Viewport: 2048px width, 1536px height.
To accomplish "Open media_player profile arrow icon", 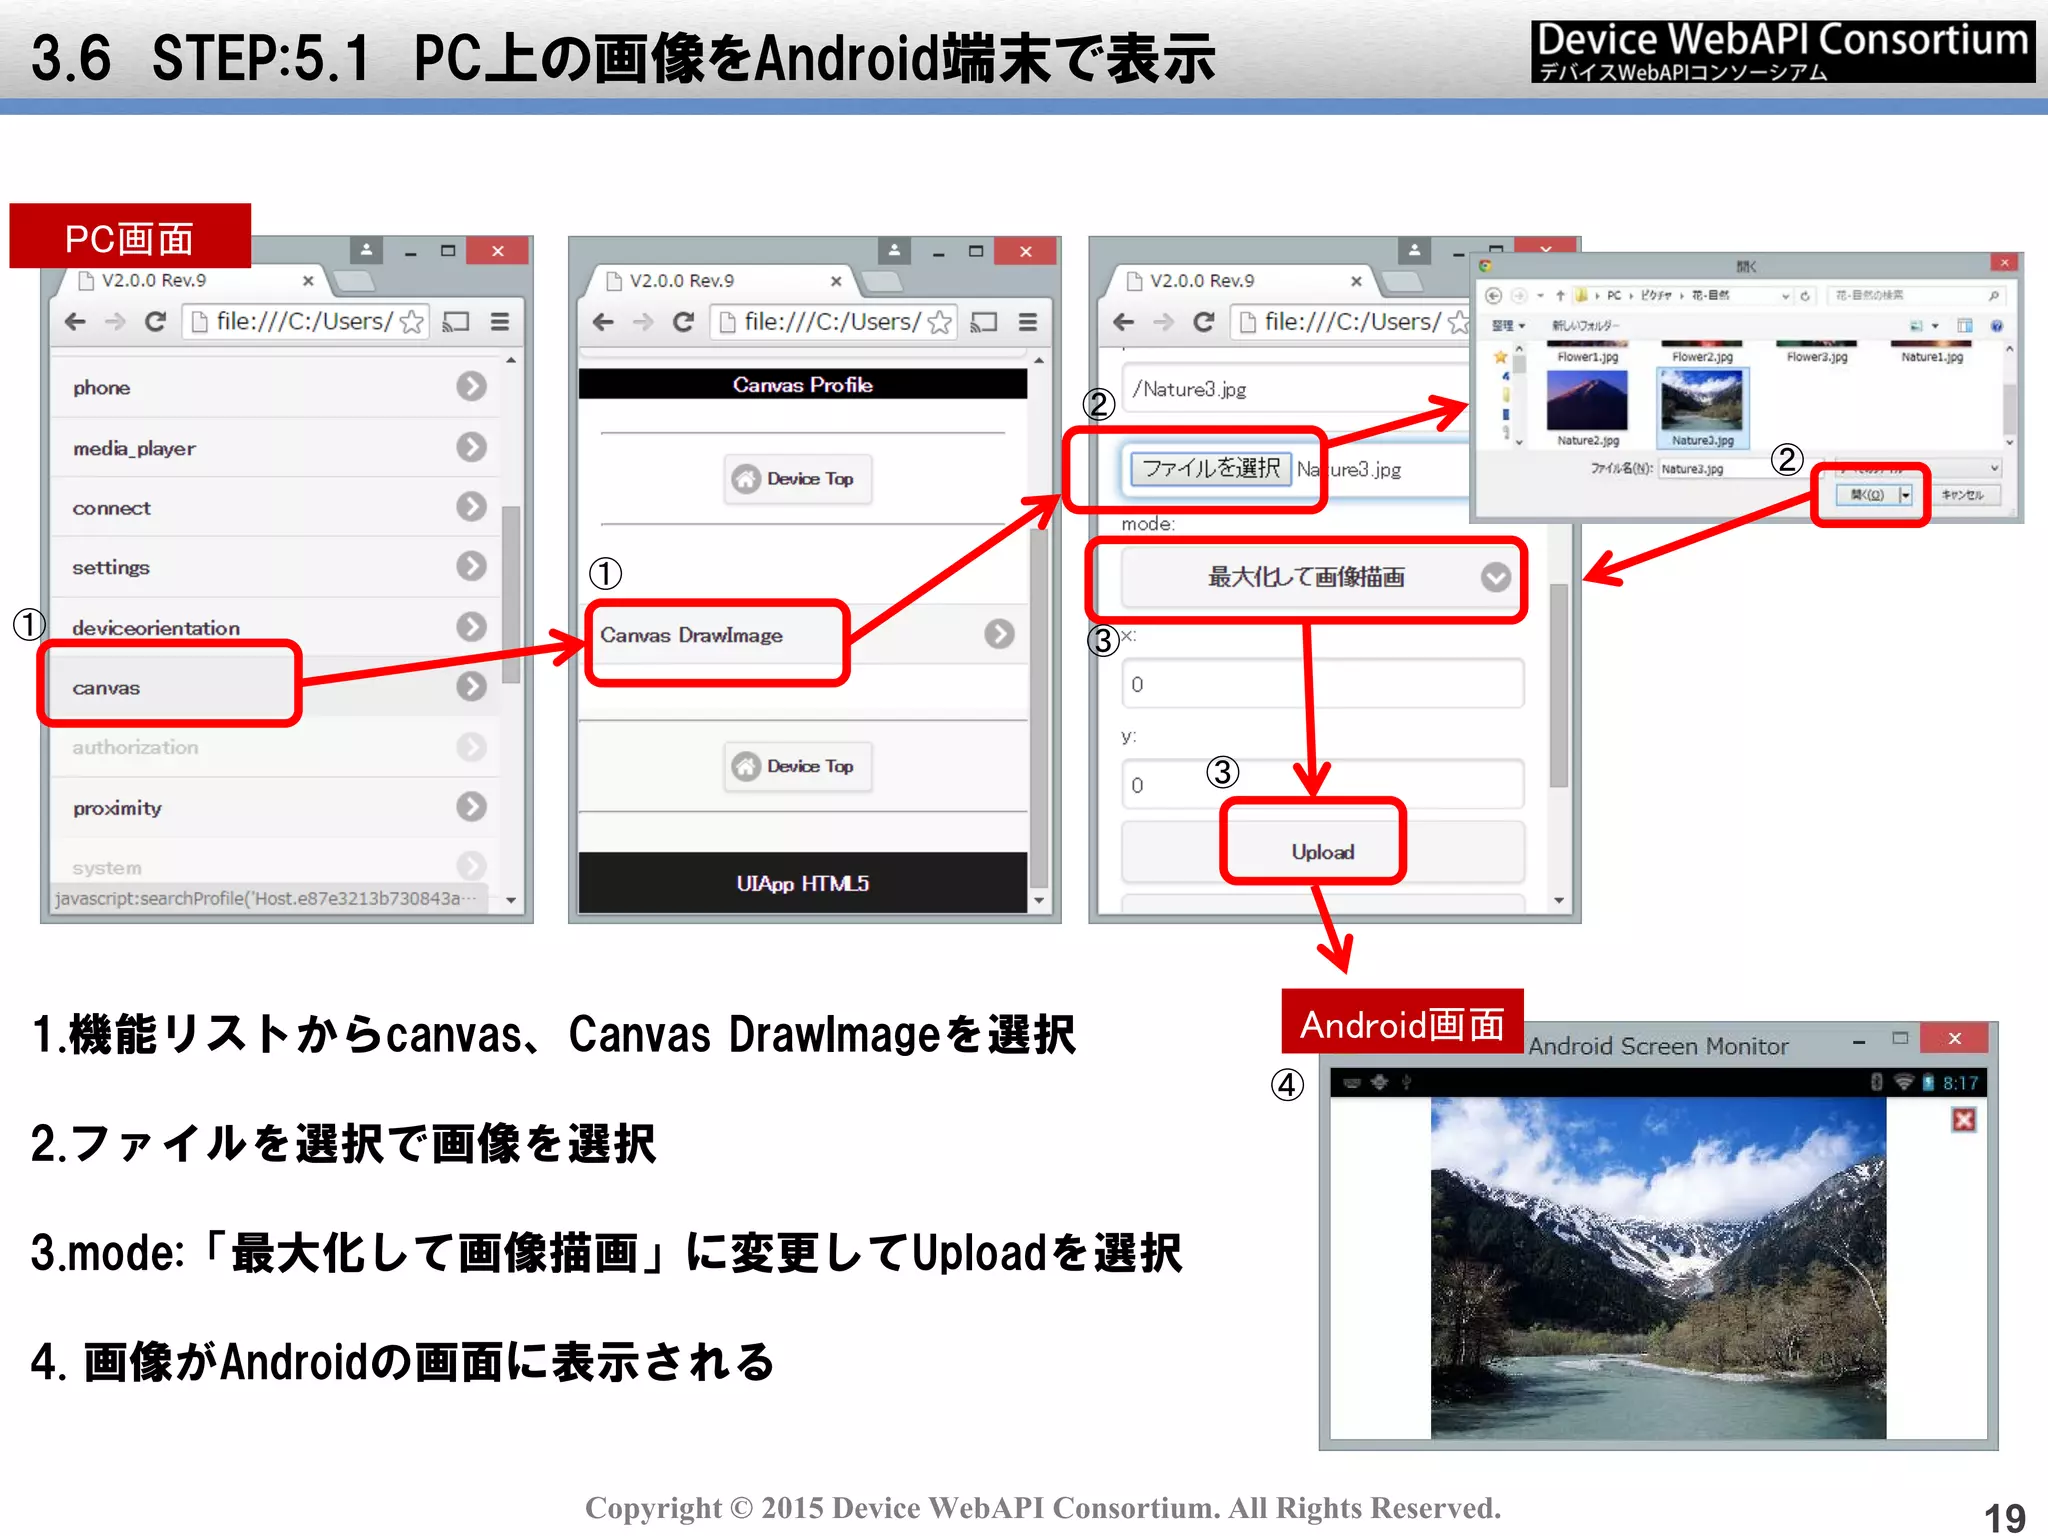I will (471, 446).
